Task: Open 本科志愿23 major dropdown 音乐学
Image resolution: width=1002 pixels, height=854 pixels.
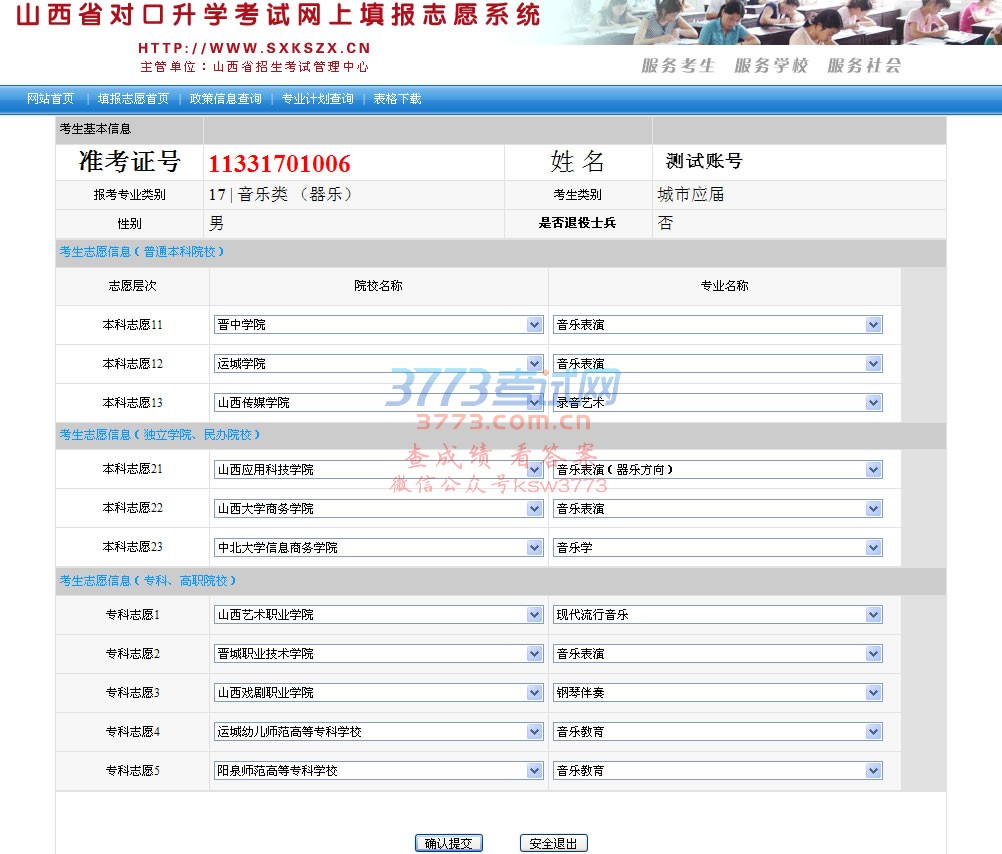Action: [x=717, y=548]
